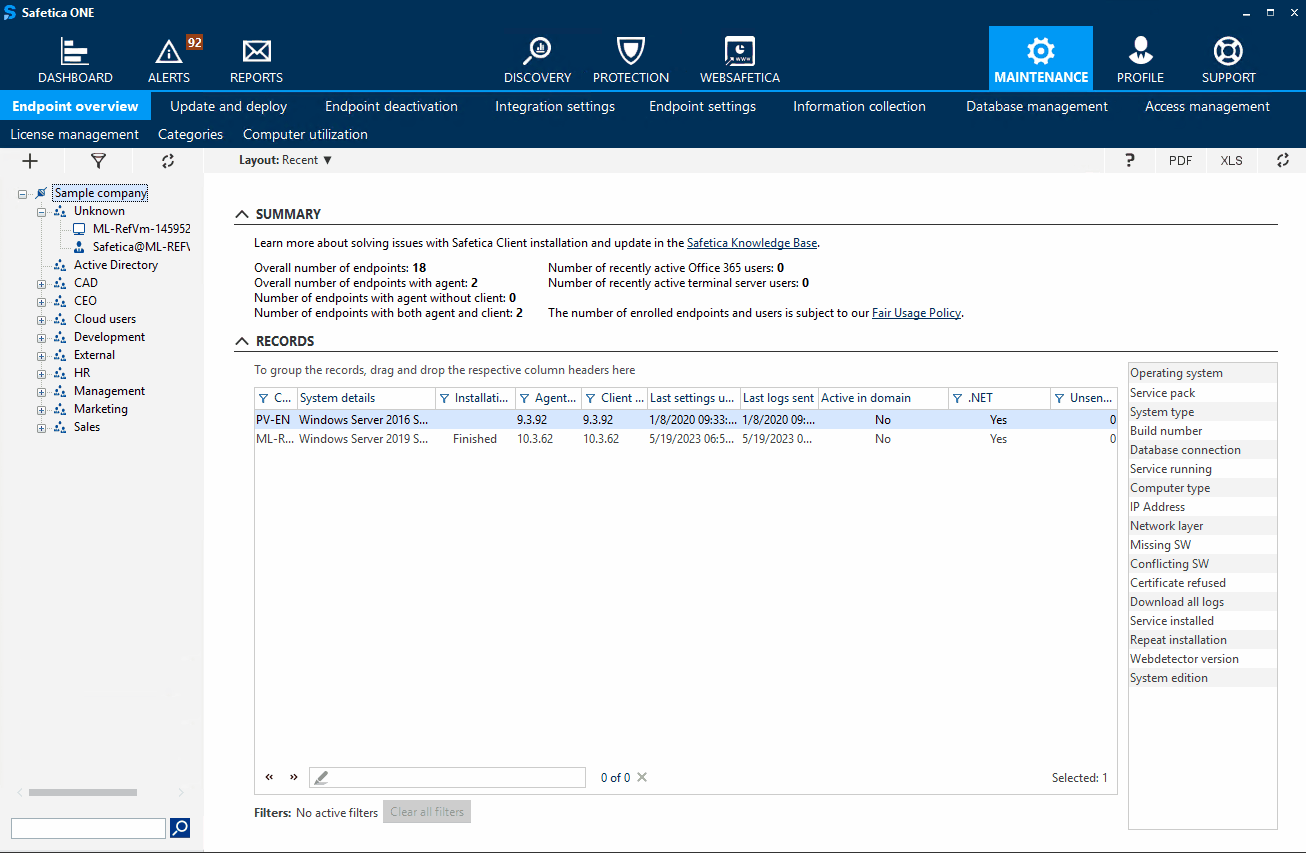Open the Discovery section

pos(537,58)
